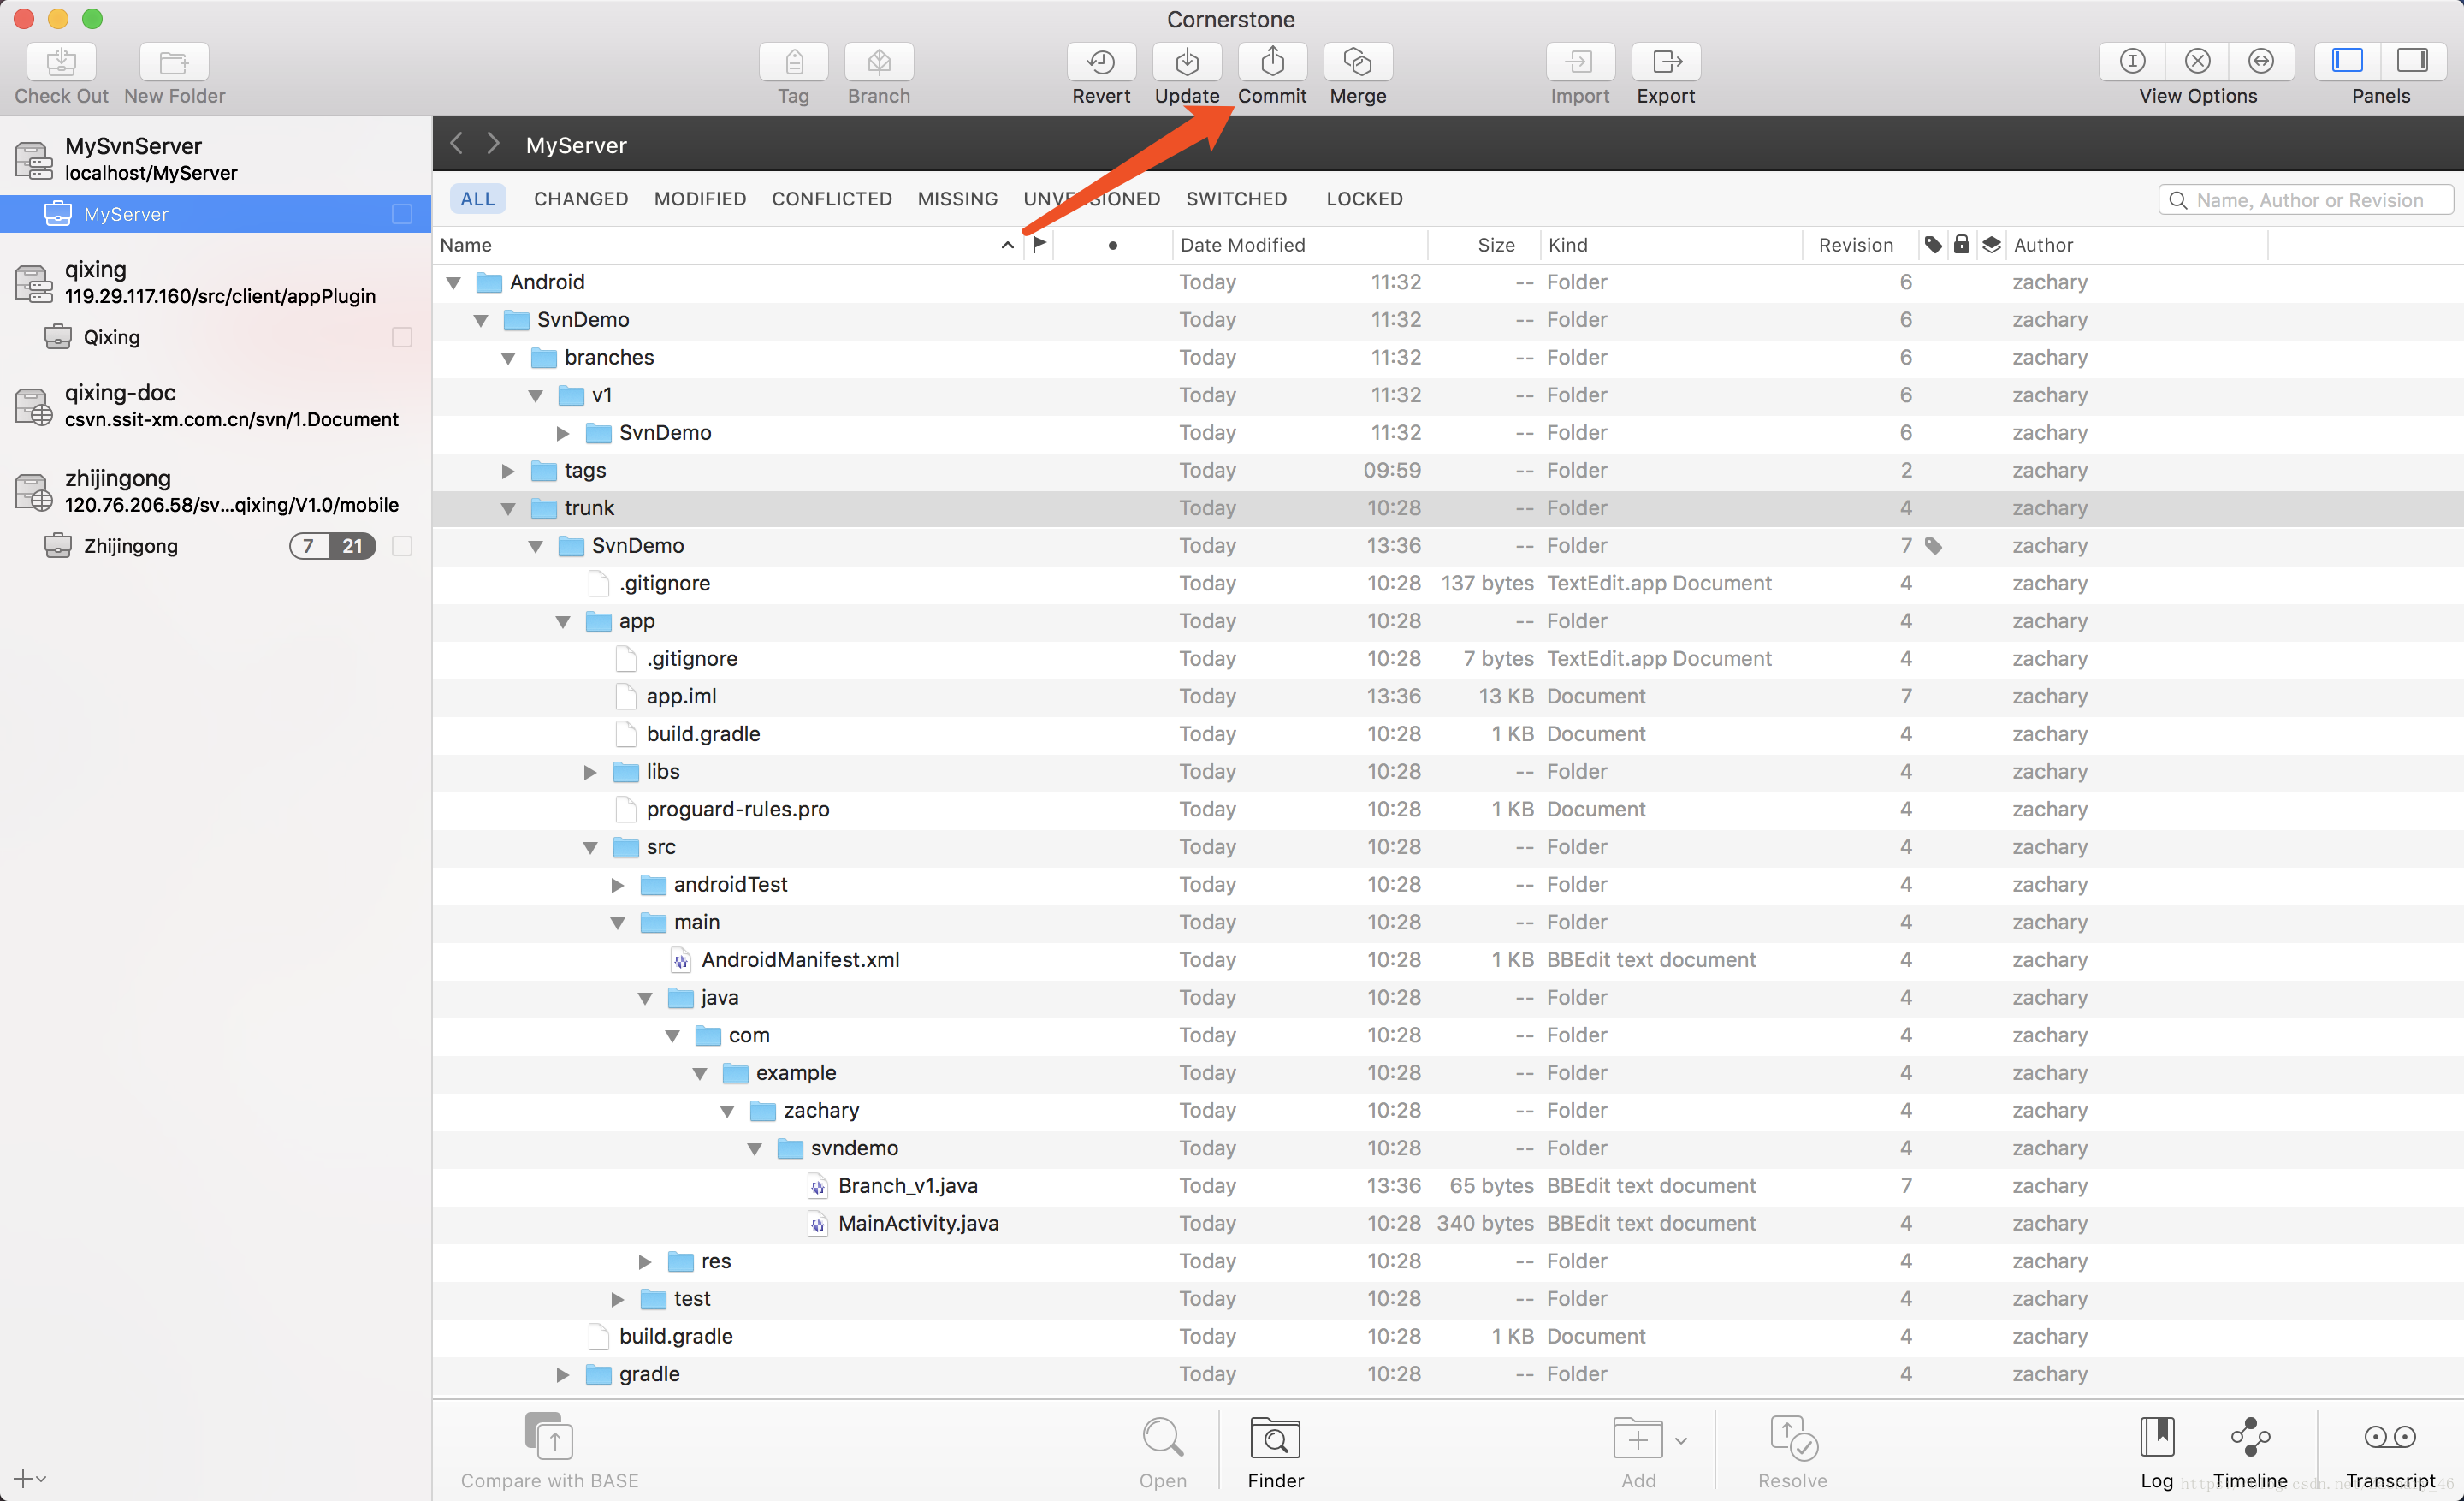
Task: Click the Add folder icon
Action: (x=1637, y=1439)
